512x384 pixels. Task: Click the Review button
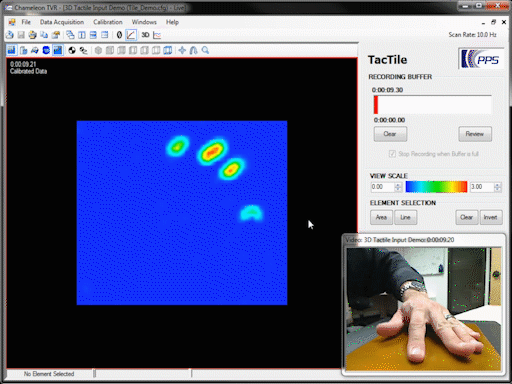tap(475, 134)
